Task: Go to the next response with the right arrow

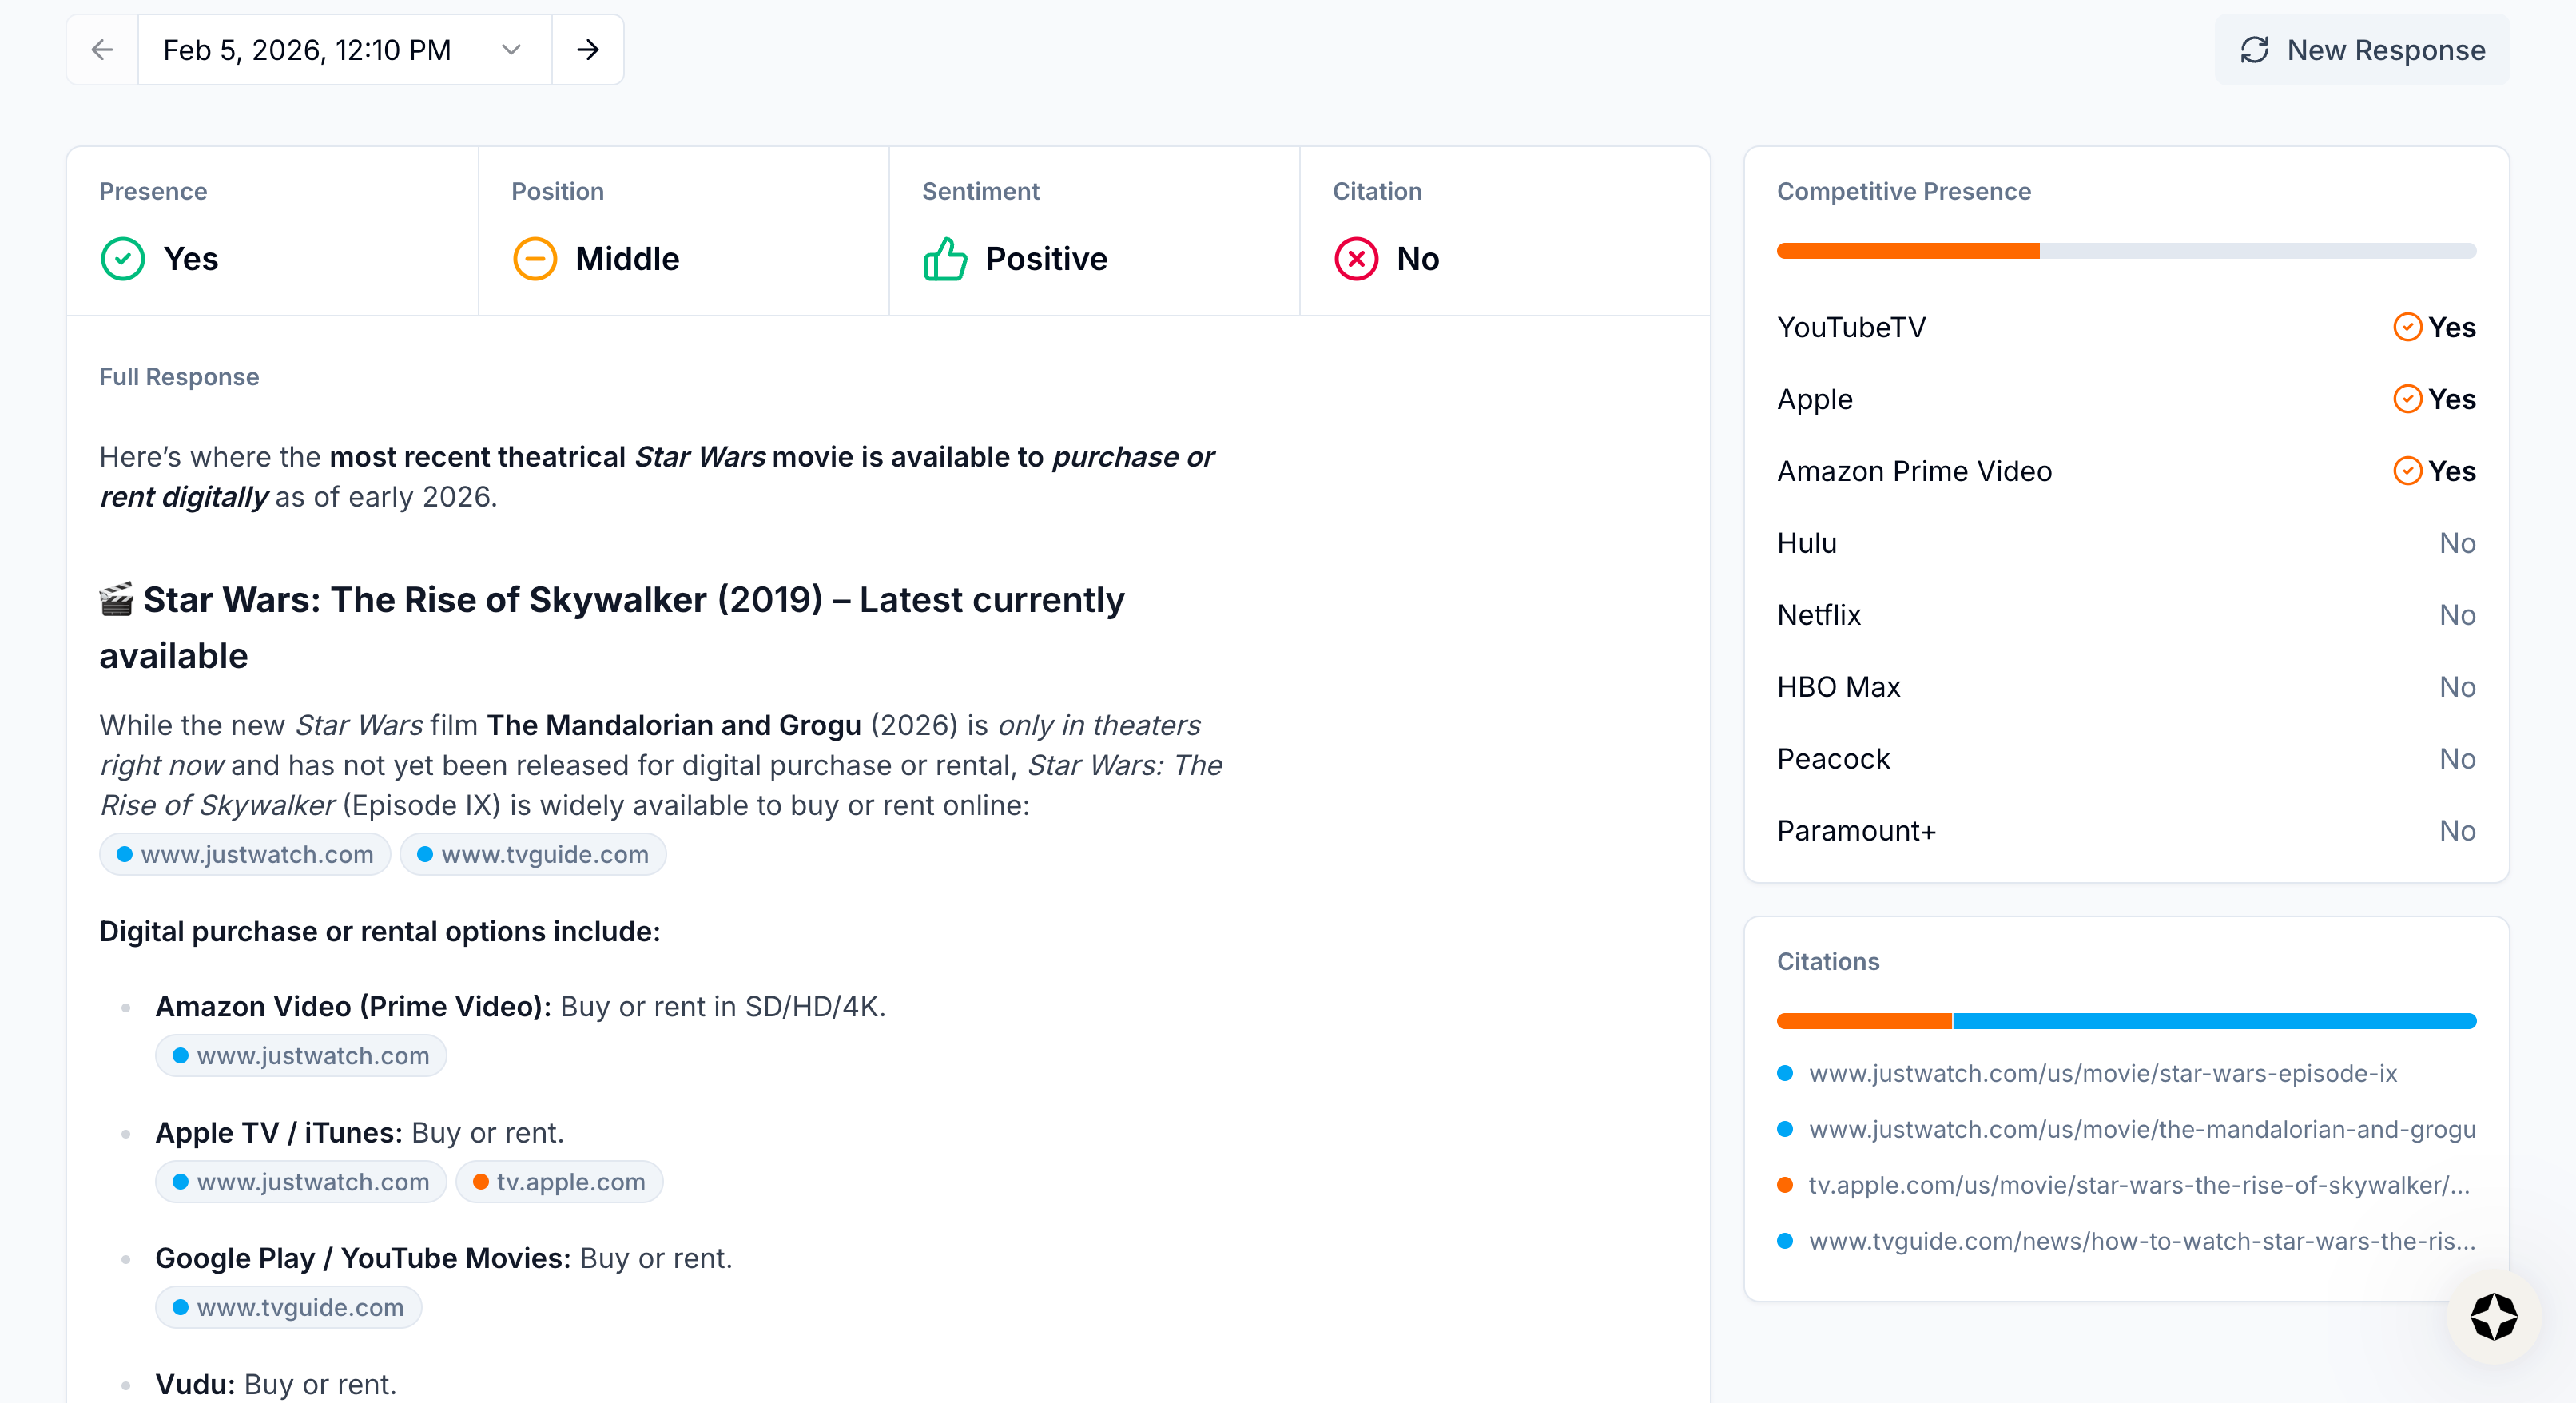Action: pyautogui.click(x=588, y=49)
